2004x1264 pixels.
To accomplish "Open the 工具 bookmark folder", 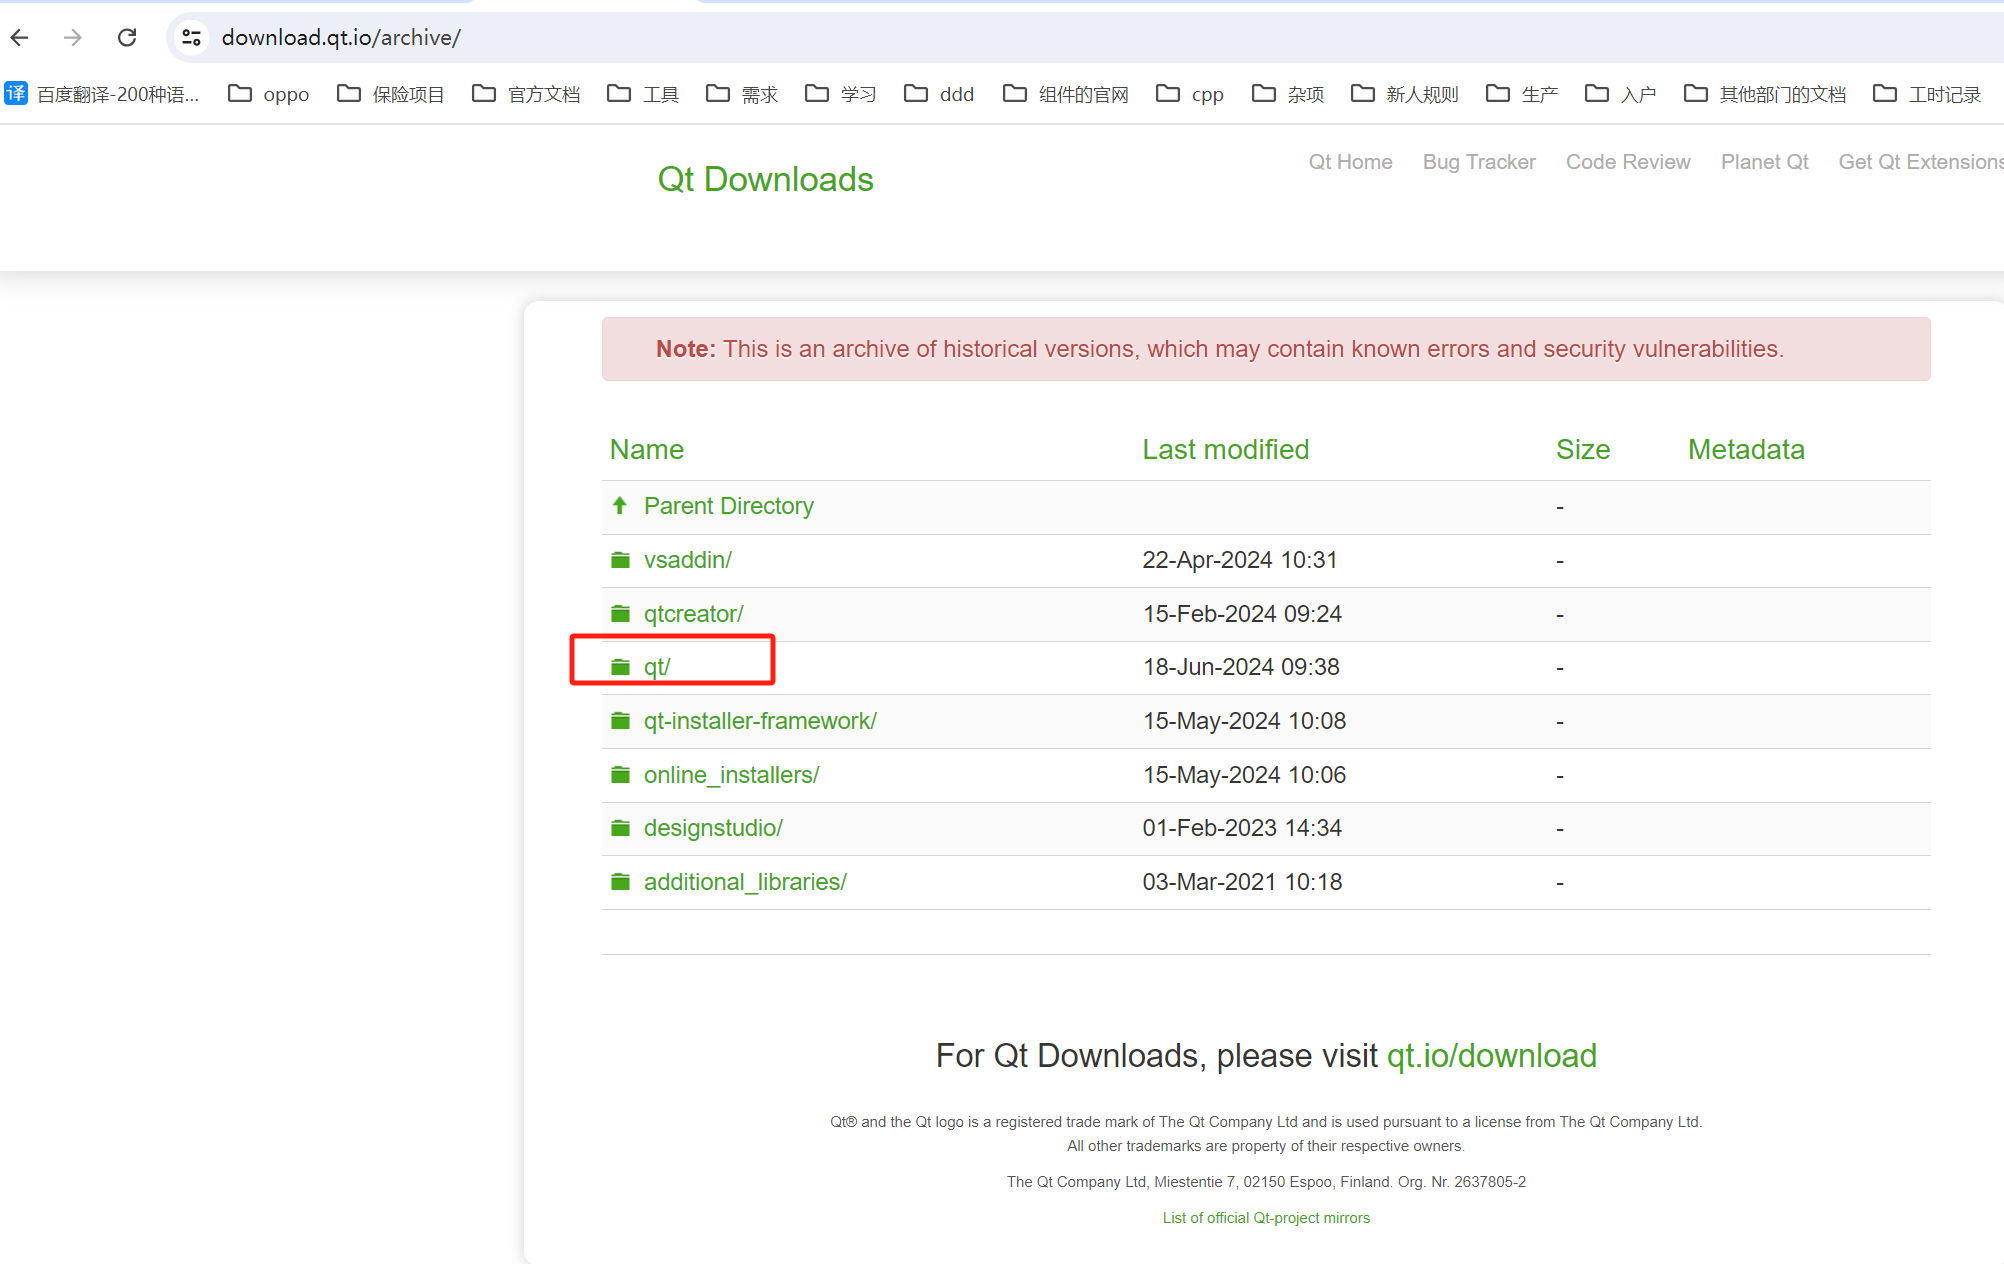I will (643, 94).
